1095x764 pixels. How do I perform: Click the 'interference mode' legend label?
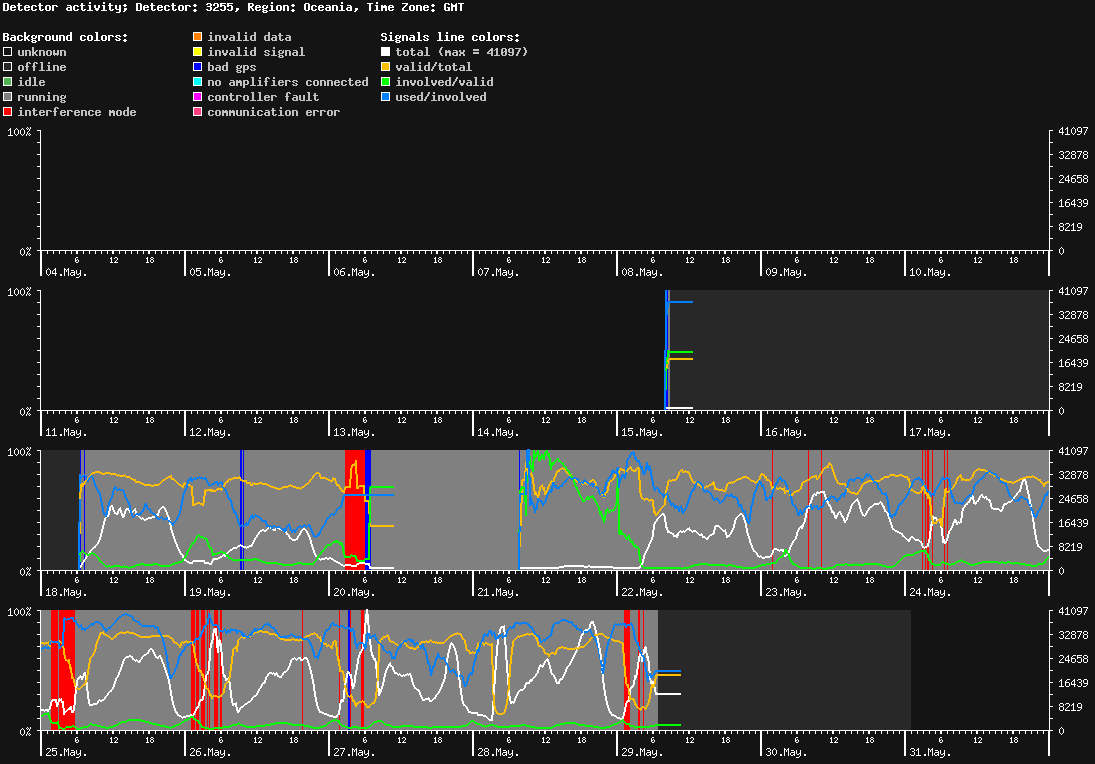point(77,112)
